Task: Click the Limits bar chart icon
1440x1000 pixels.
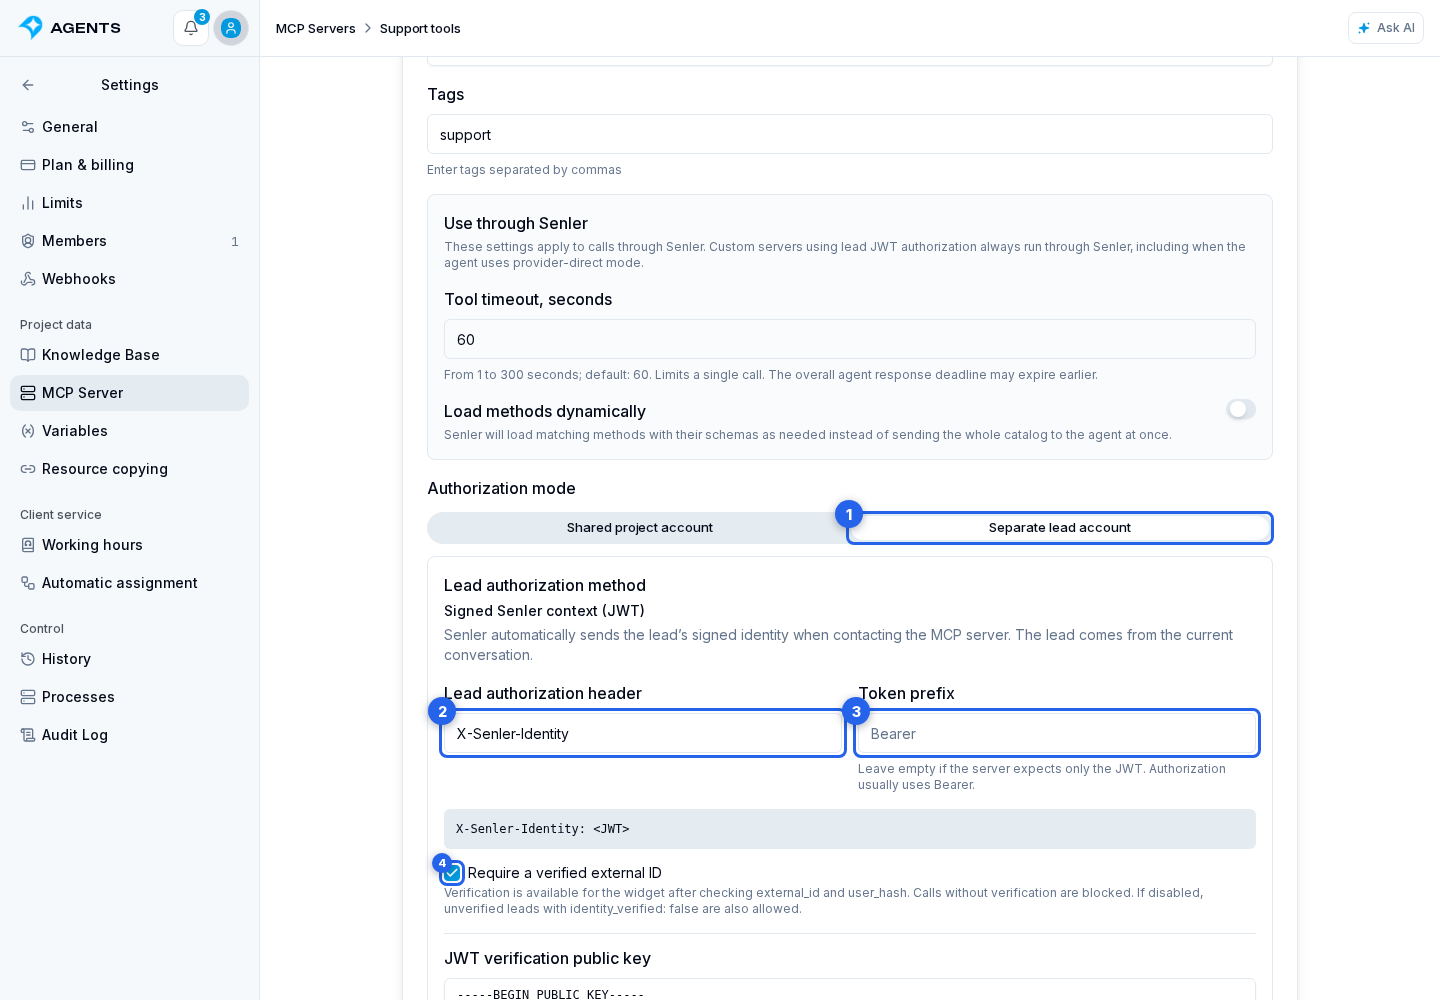Action: pos(28,203)
